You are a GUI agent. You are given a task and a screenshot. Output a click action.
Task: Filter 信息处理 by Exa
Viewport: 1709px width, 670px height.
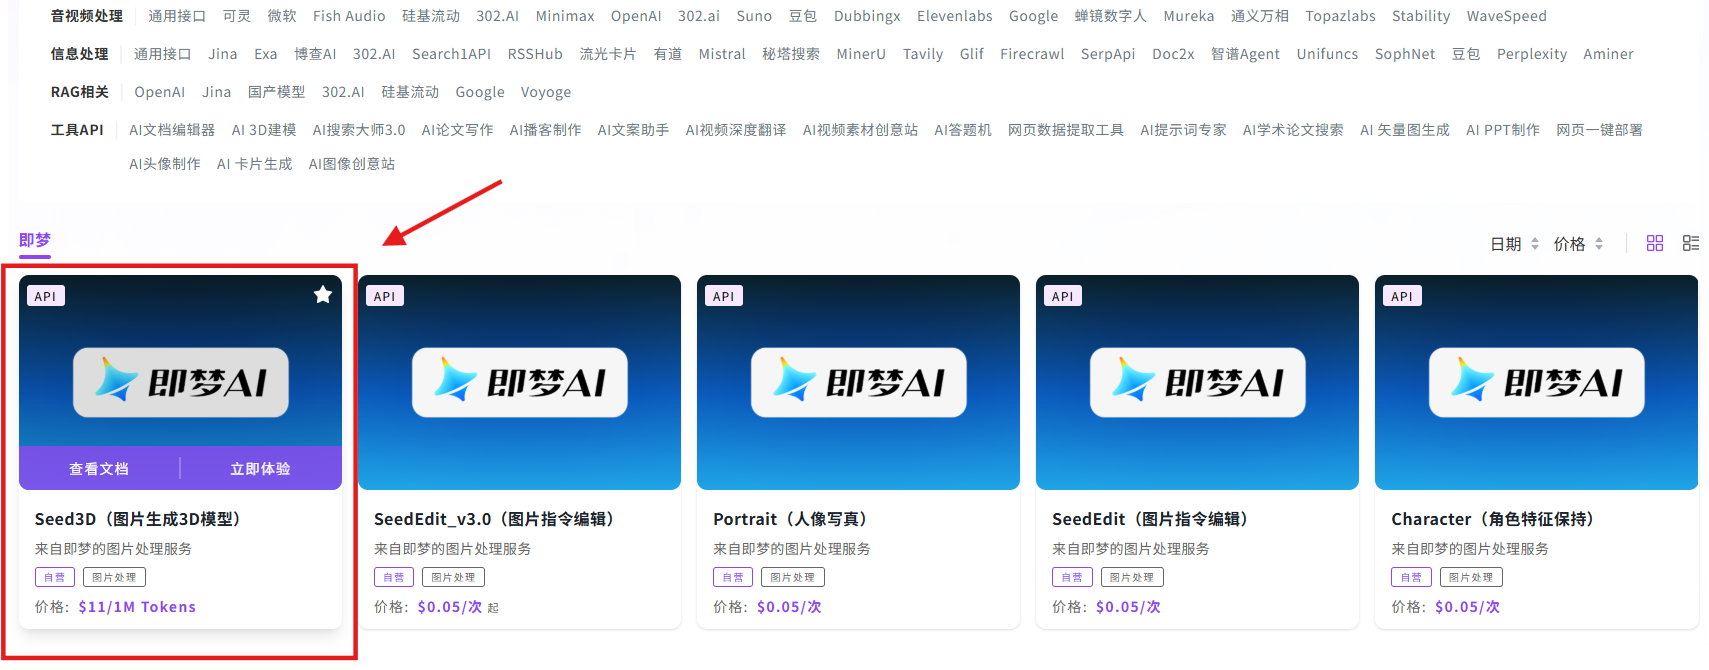point(266,54)
